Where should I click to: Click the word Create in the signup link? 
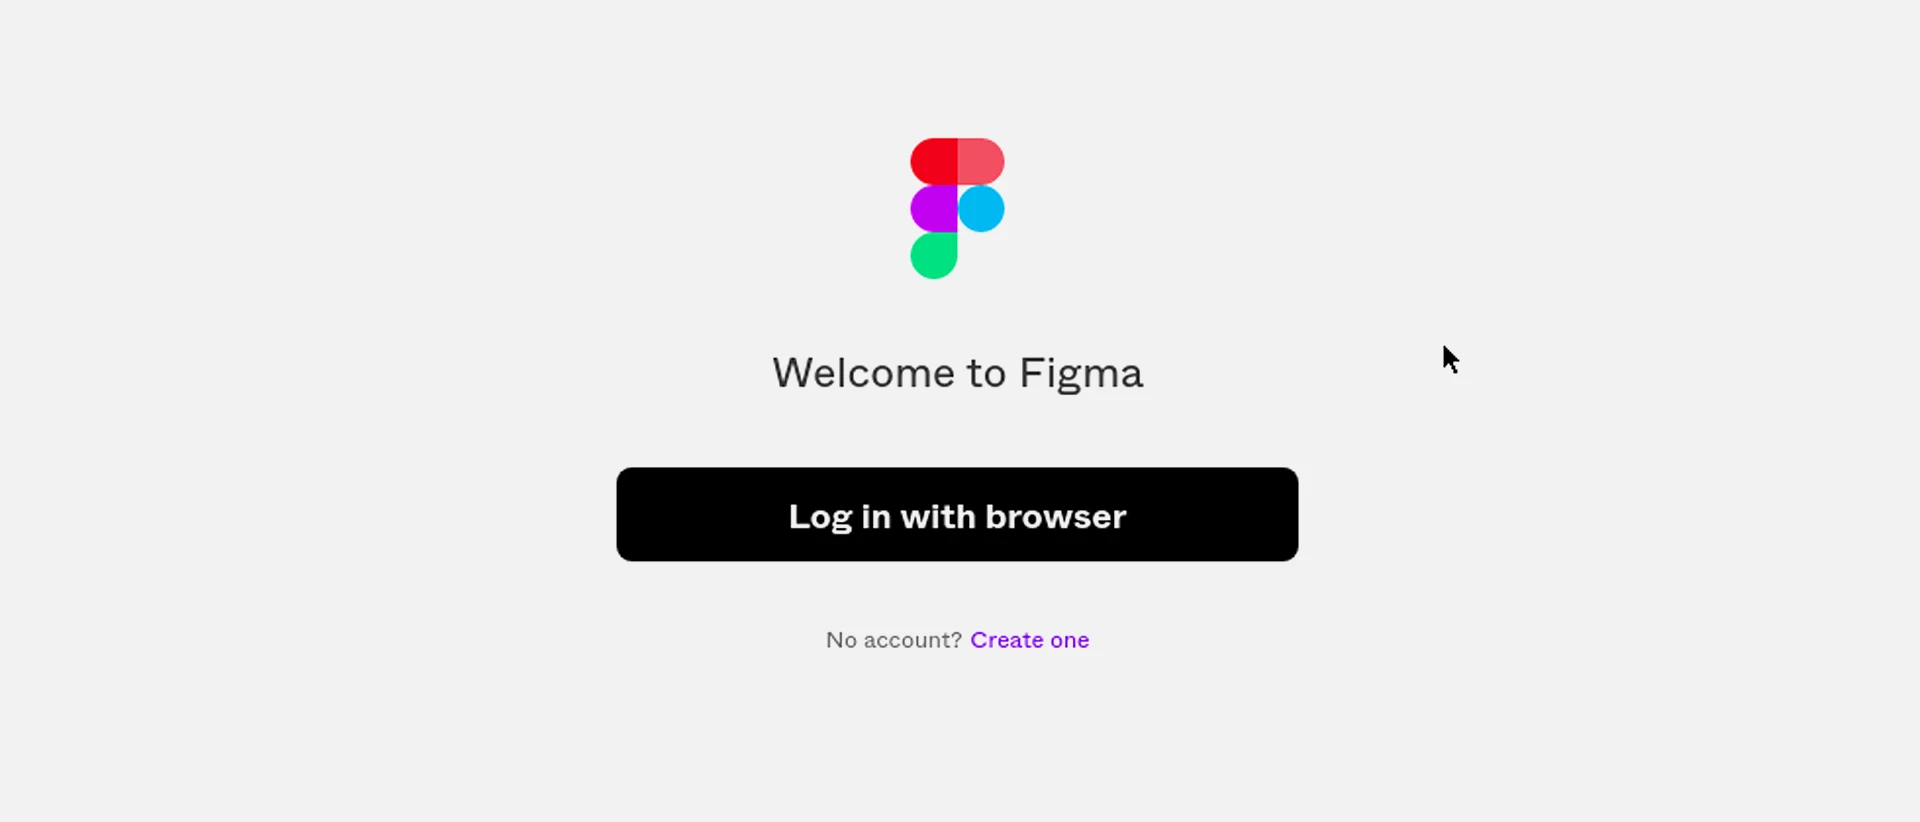pos(1007,640)
